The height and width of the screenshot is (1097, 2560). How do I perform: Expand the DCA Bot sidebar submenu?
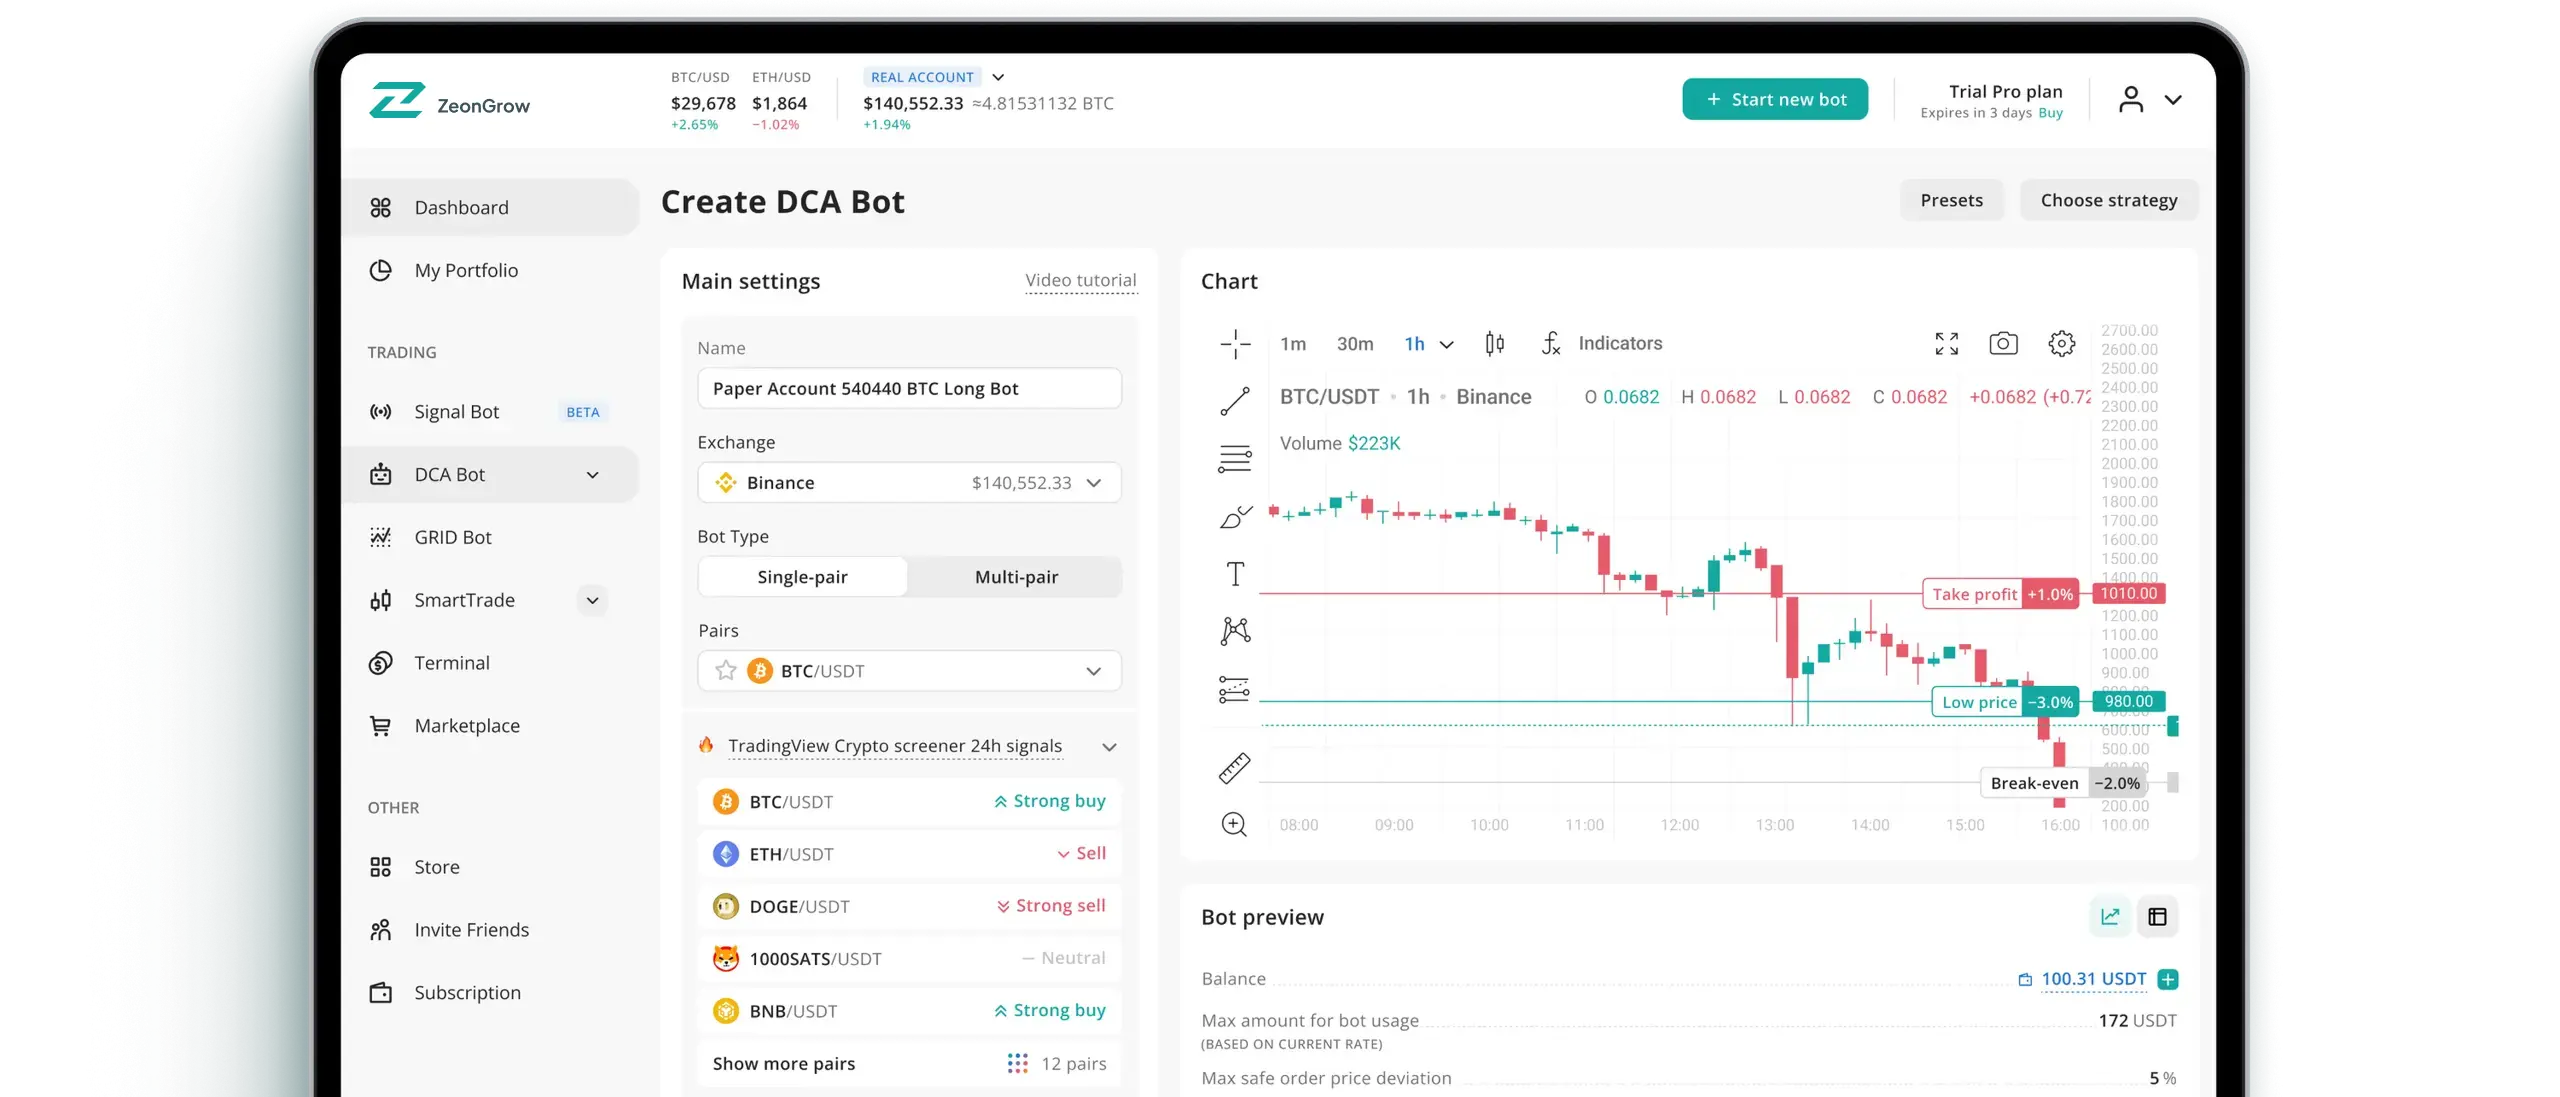coord(592,475)
